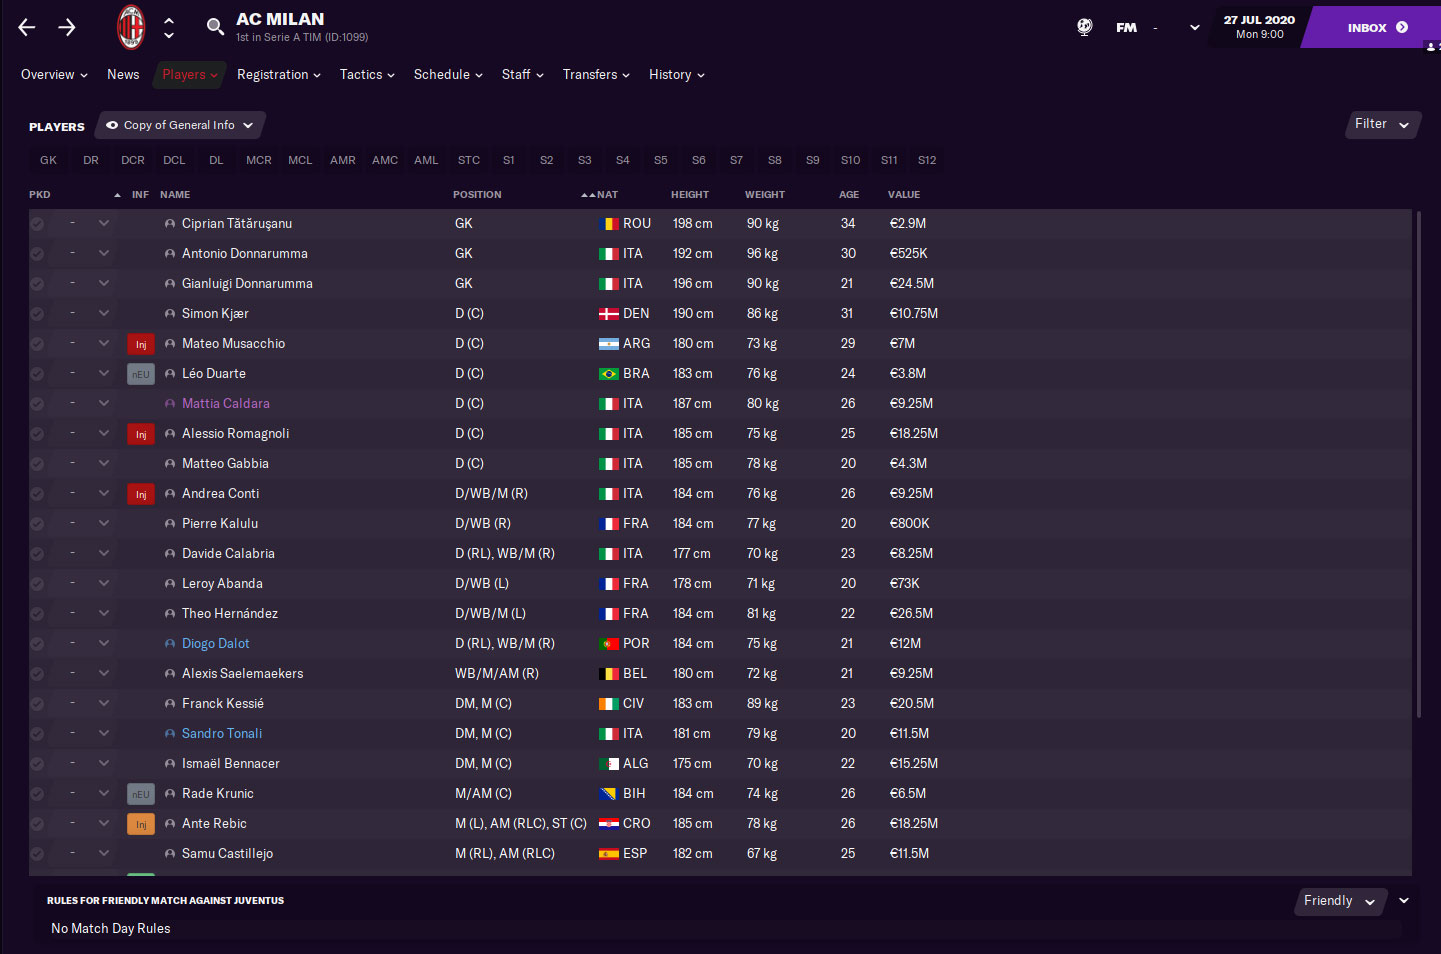Toggle pick checkbox for Matteo Gabbia
Viewport: 1441px width, 954px height.
click(37, 464)
